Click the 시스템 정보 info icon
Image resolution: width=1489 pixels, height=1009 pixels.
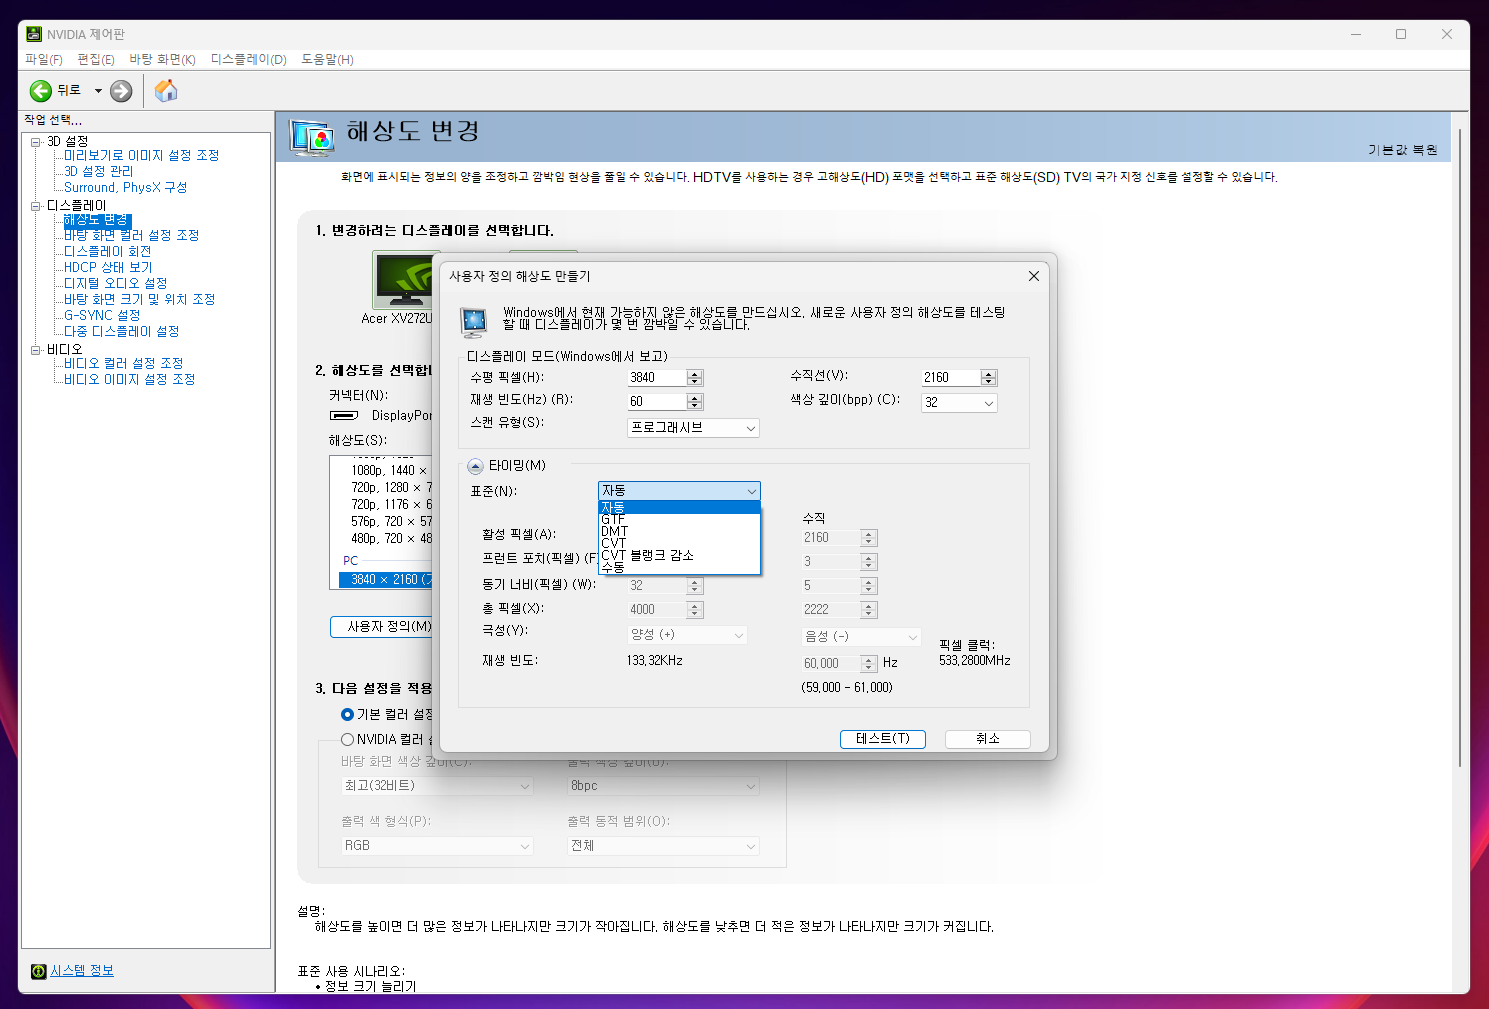point(38,971)
